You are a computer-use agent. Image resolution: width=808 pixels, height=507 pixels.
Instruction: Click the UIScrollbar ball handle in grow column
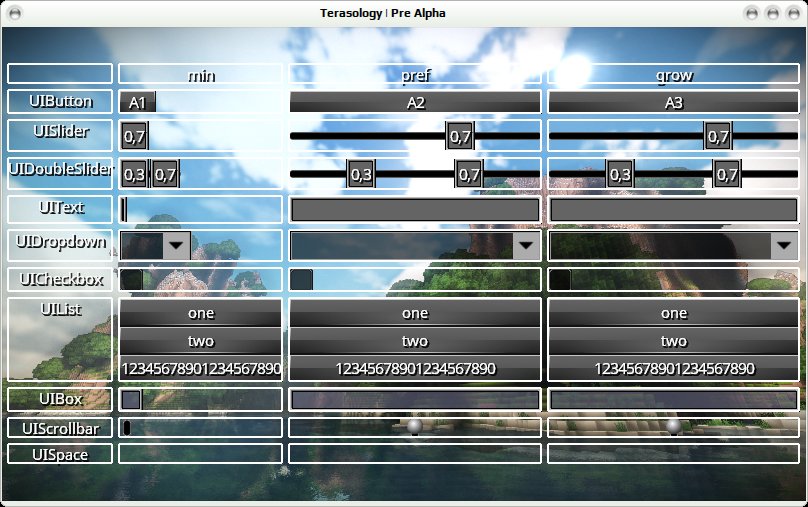[x=674, y=427]
